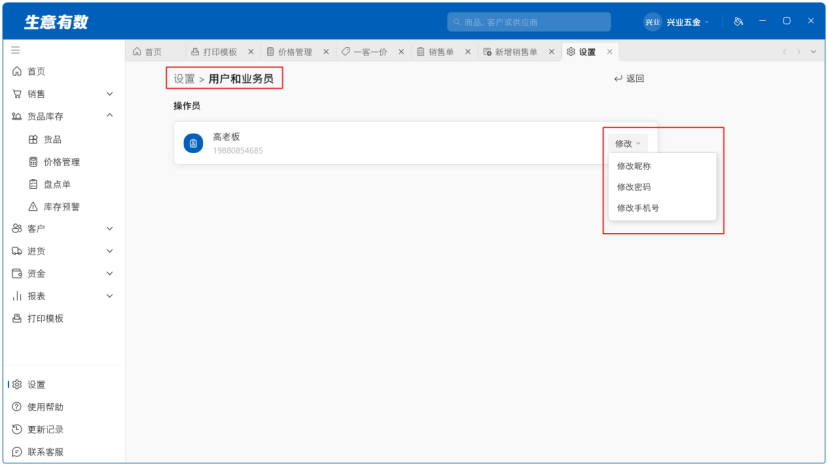Screen dimensions: 828x466
Task: Close the 价格管理 tab
Action: point(326,52)
